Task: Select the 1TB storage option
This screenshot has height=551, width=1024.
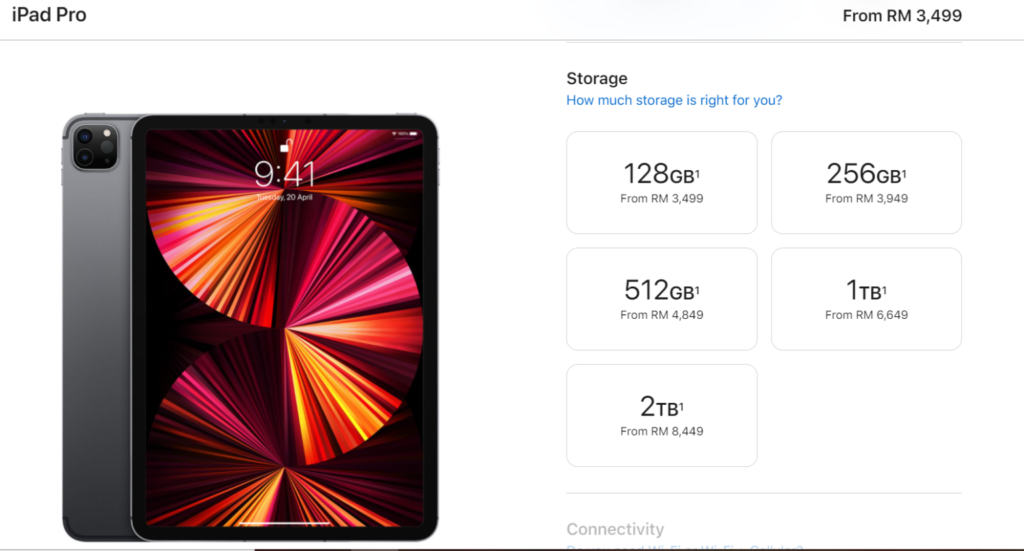Action: click(866, 299)
